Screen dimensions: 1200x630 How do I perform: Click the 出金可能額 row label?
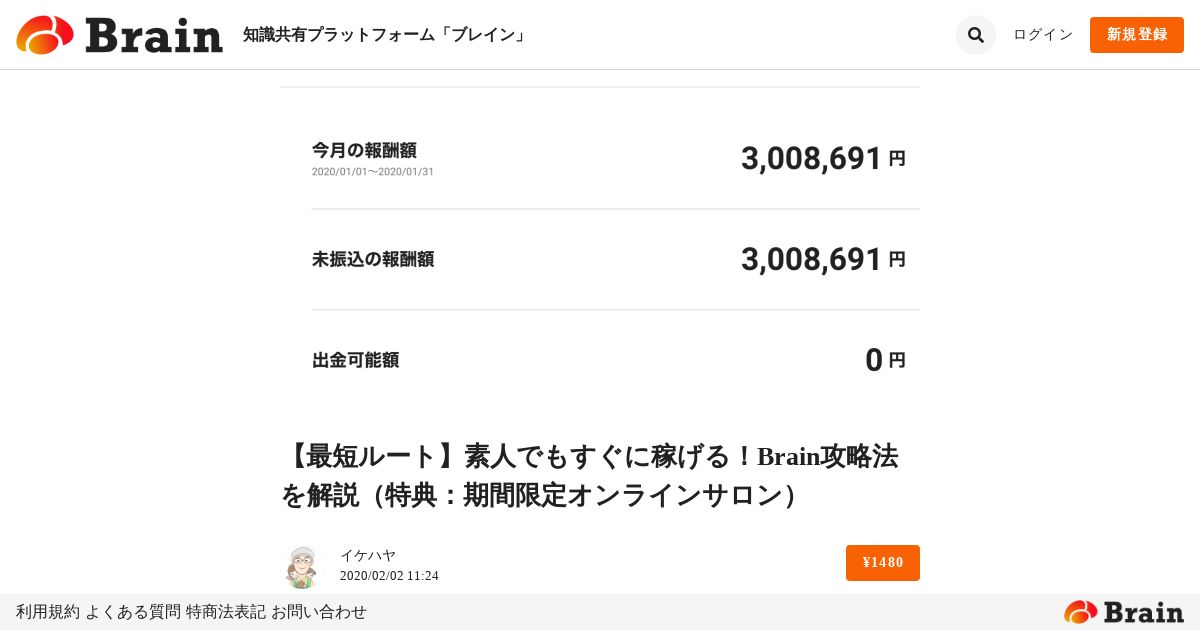tap(355, 361)
